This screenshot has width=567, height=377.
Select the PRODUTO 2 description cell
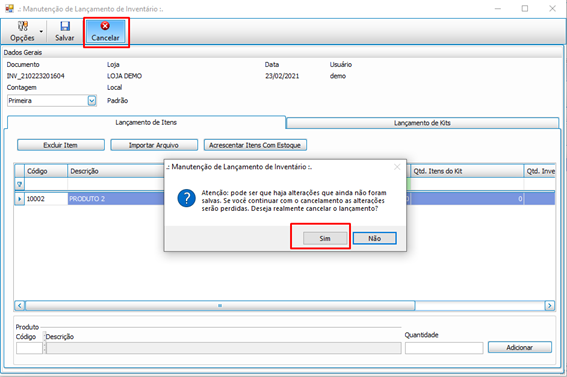(116, 199)
